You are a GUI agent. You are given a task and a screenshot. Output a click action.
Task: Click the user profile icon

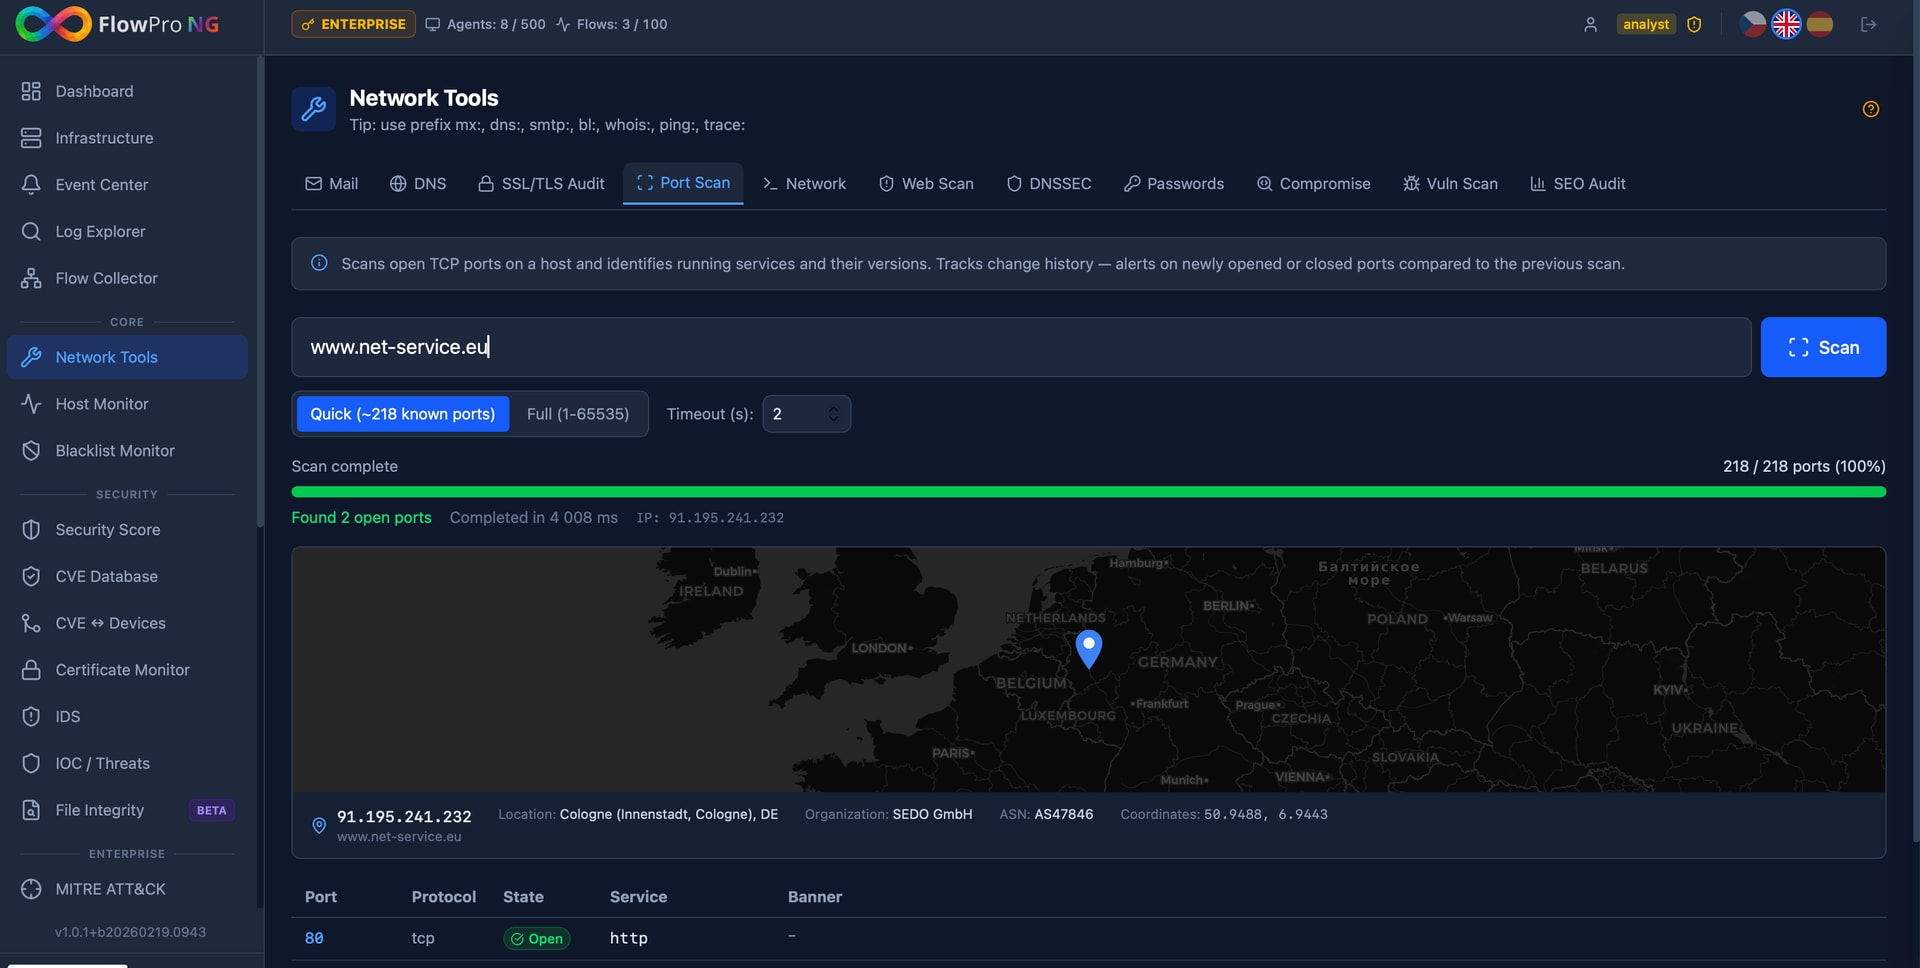(x=1590, y=24)
